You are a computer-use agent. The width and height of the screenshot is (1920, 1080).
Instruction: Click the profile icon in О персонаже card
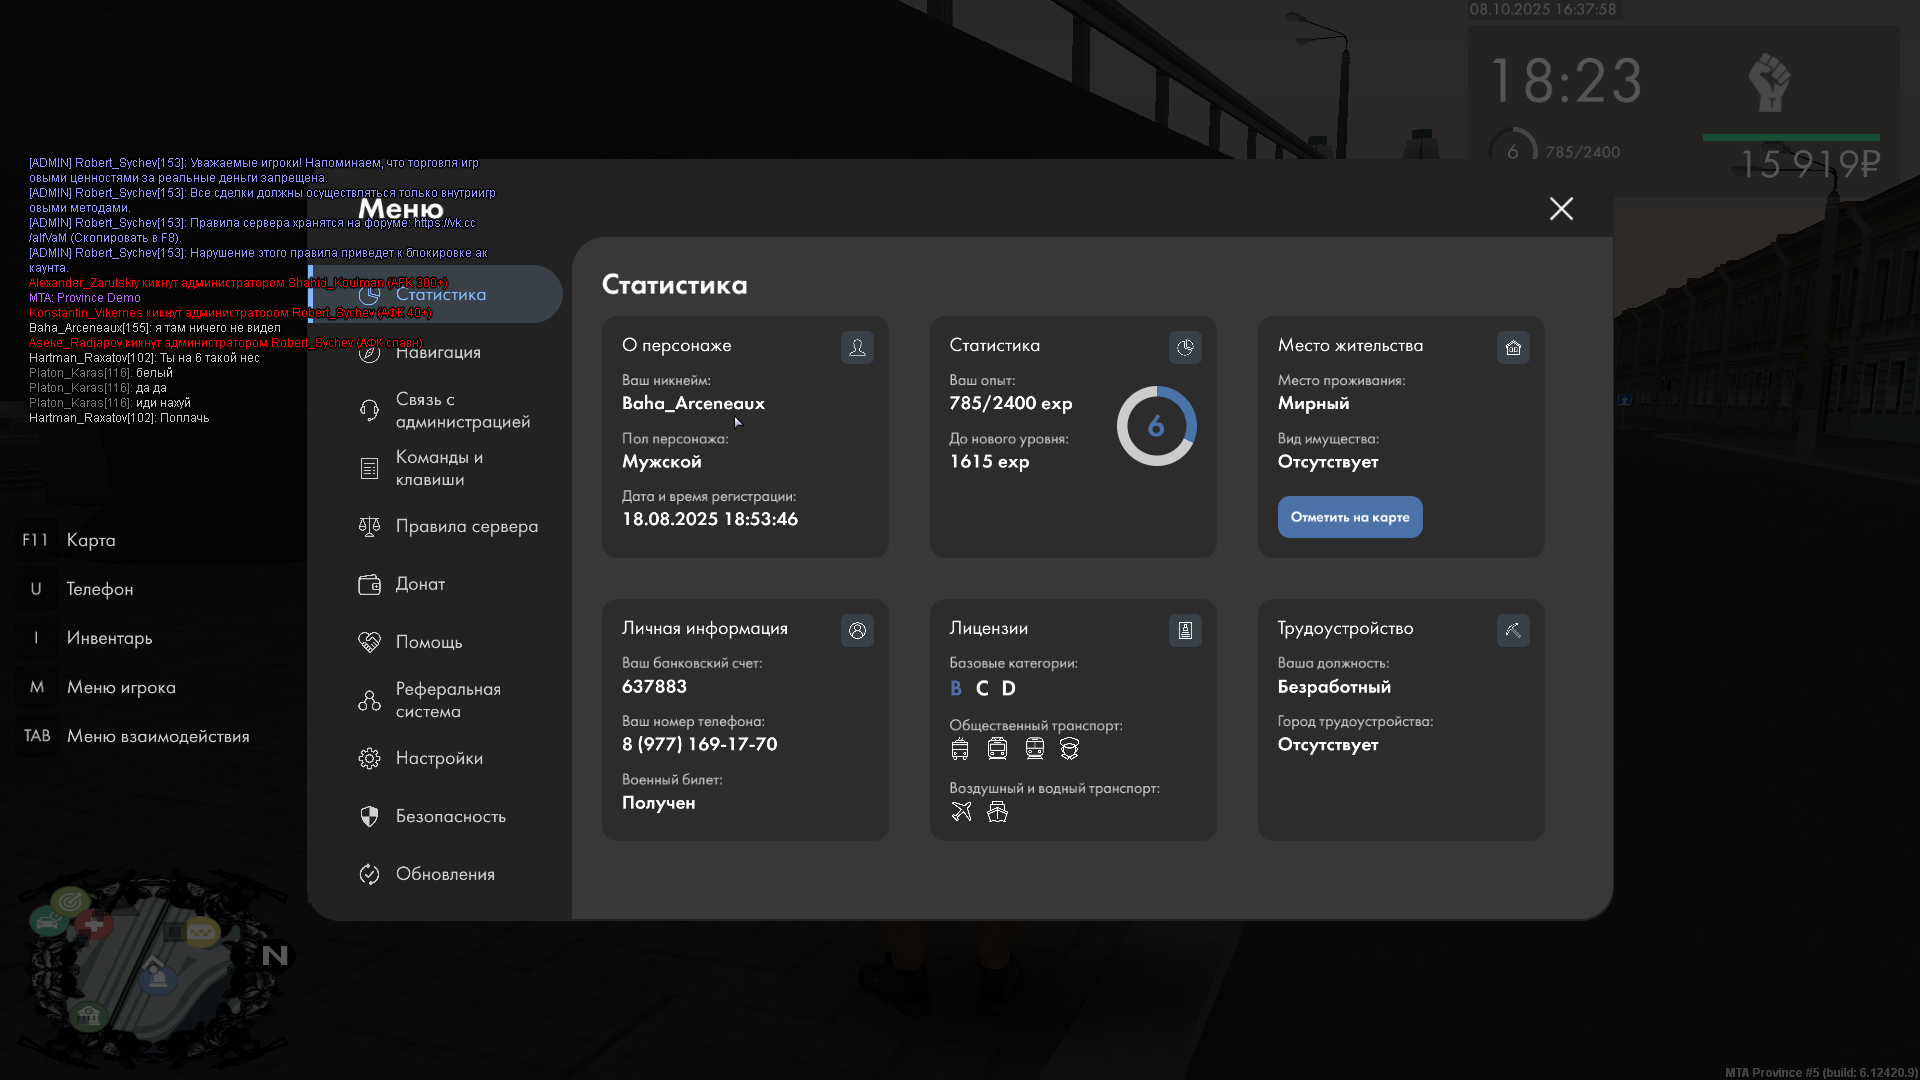click(857, 347)
